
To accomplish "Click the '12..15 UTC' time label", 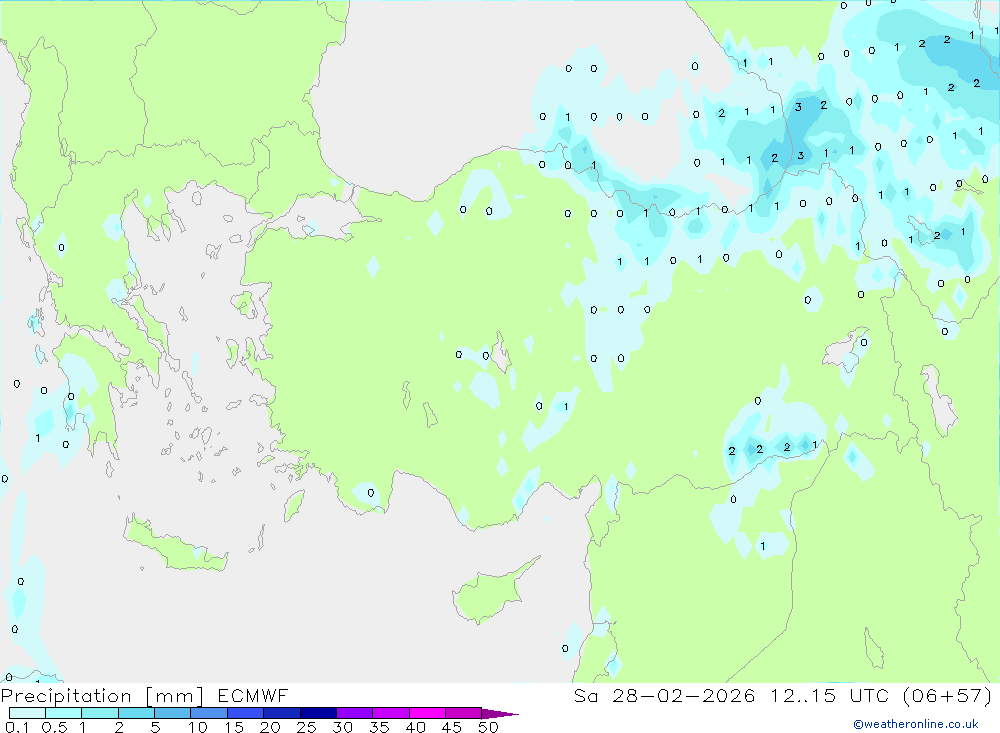I will point(829,695).
